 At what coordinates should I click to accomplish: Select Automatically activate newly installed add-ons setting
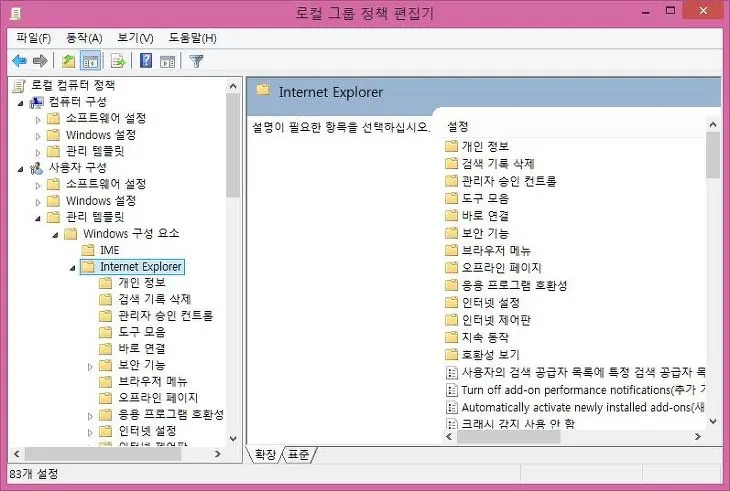click(575, 408)
